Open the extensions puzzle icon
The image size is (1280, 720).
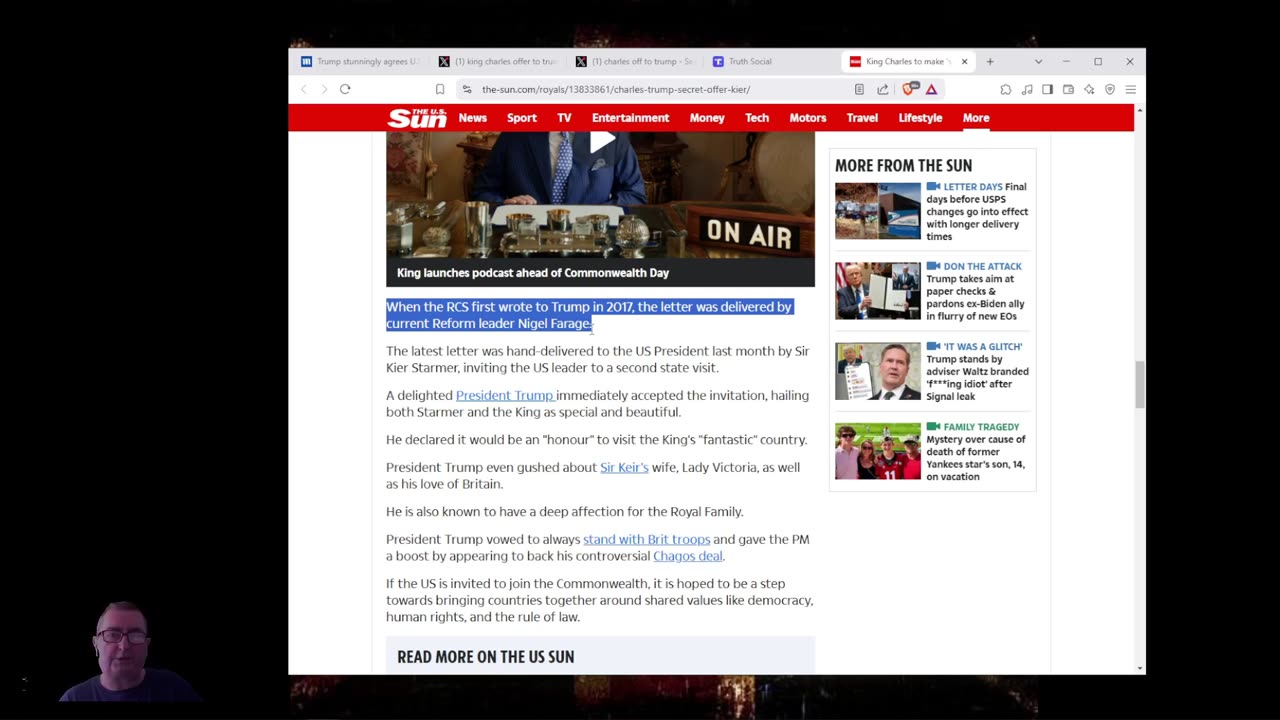pos(1006,89)
